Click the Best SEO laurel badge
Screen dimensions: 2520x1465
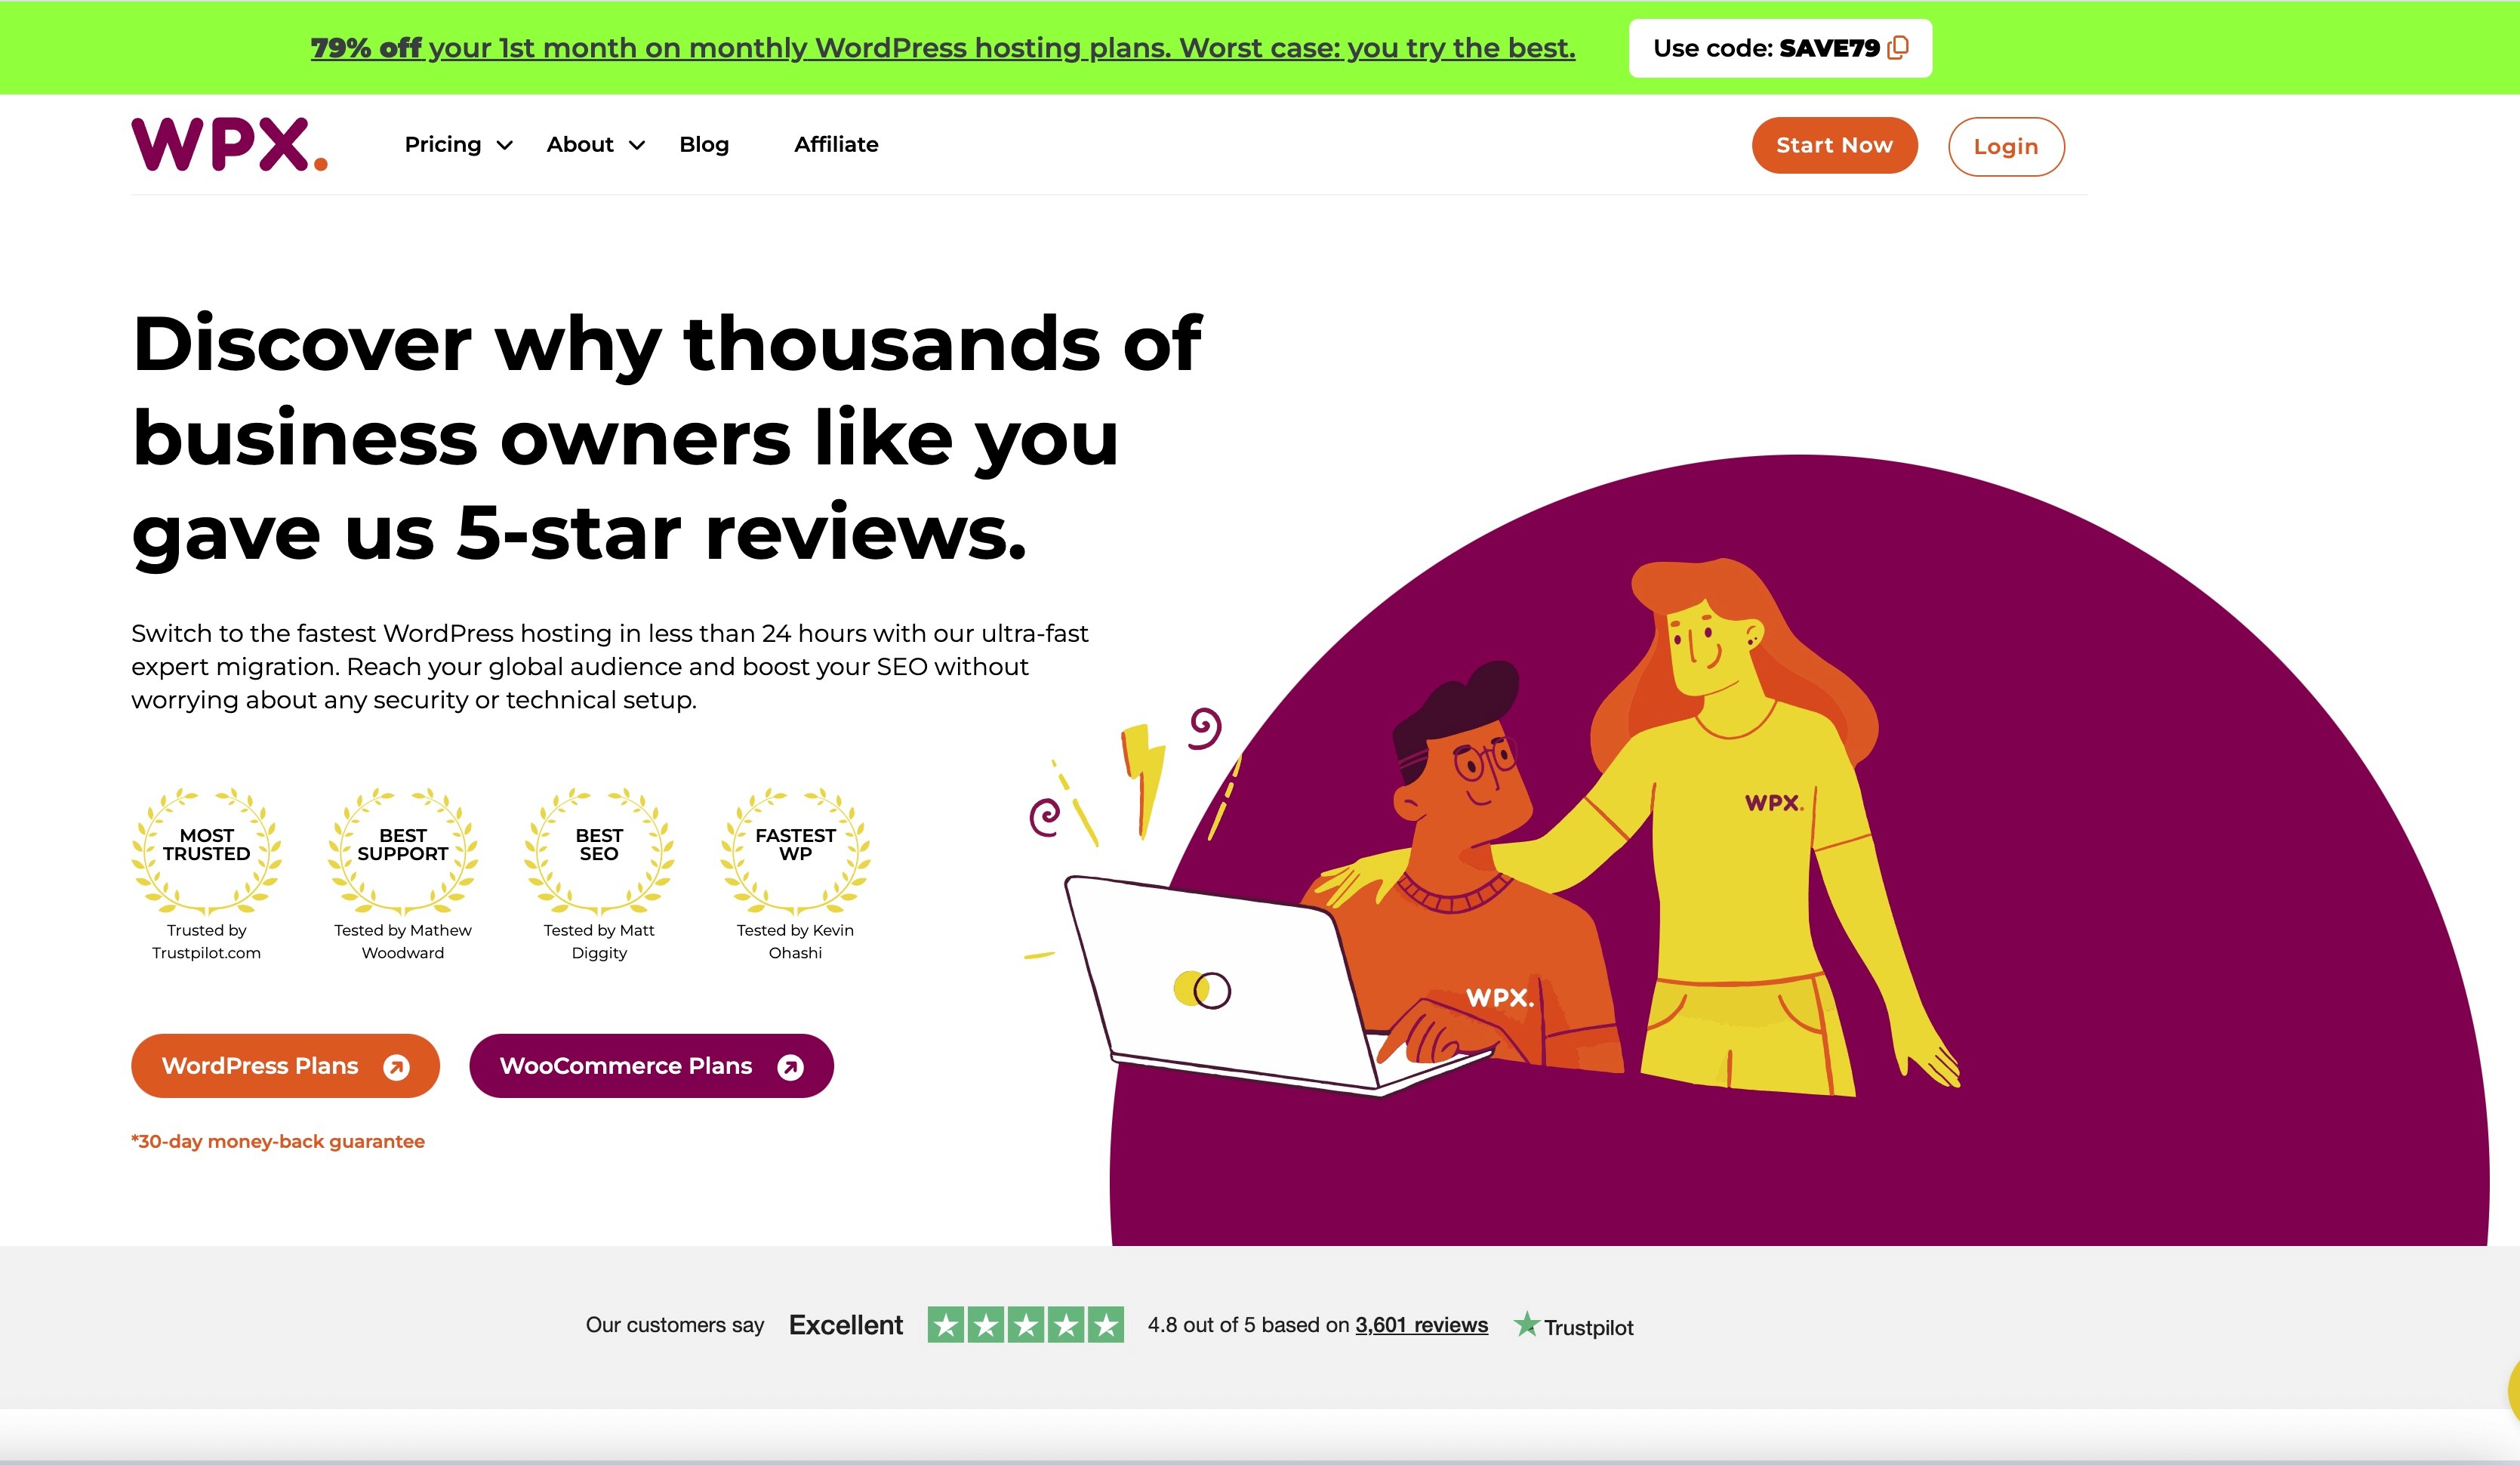tap(599, 850)
